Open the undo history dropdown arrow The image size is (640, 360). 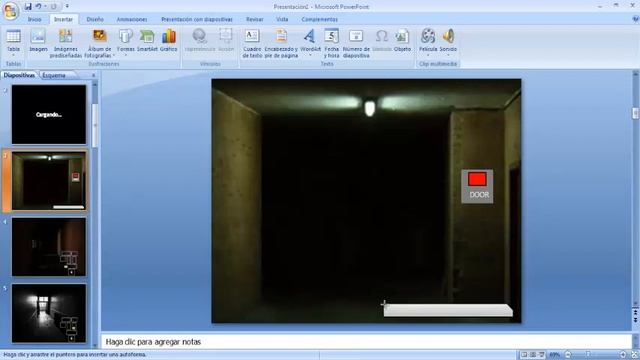(45, 6)
